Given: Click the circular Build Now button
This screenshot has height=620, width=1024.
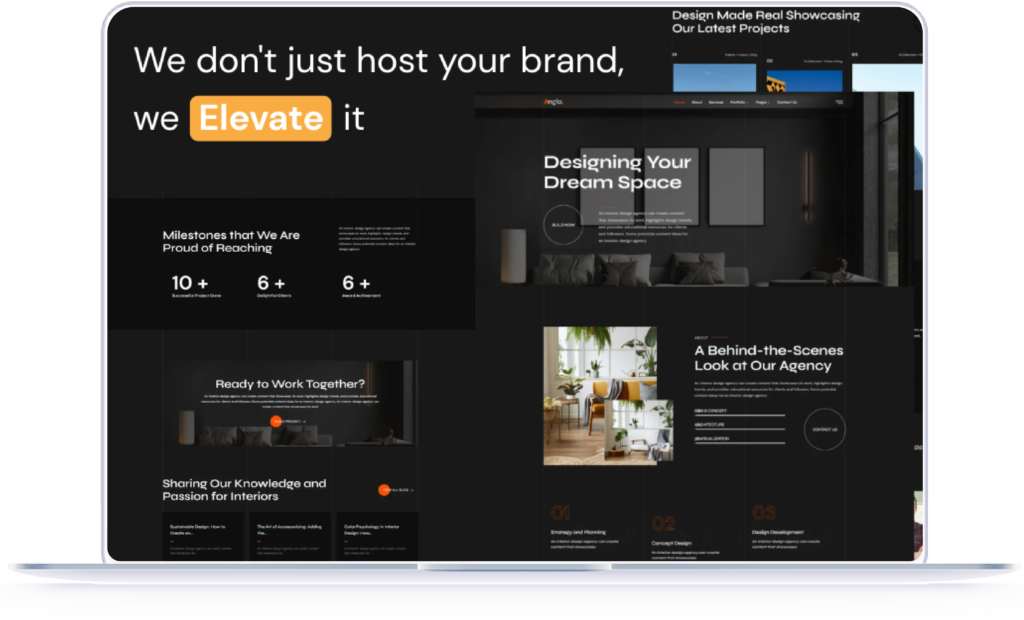Looking at the screenshot, I should tap(563, 225).
